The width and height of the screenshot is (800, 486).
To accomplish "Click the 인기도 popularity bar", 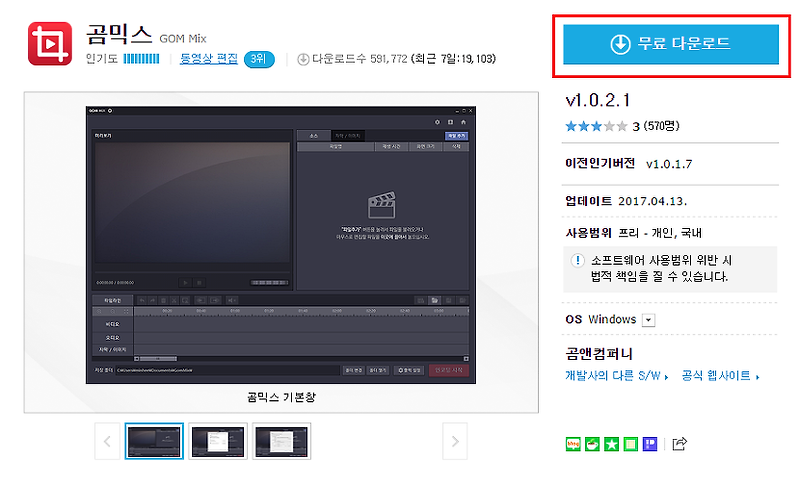I will tap(141, 59).
